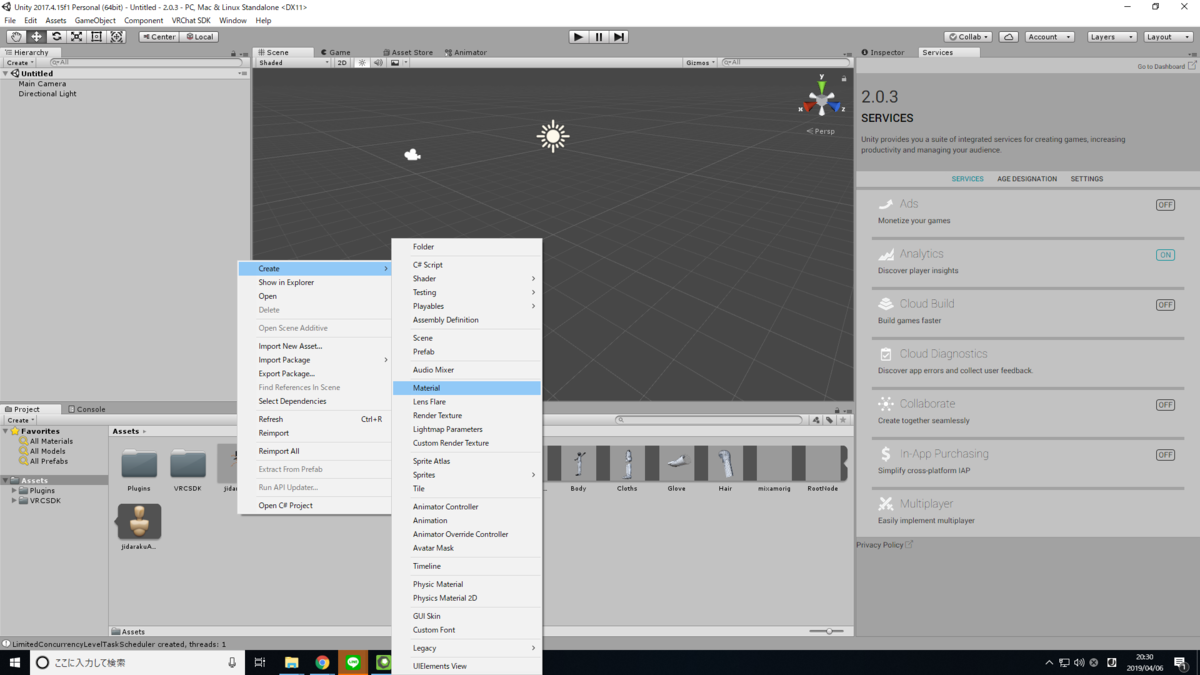Image resolution: width=1200 pixels, height=675 pixels.
Task: Open Project panel Create dropdown
Action: [x=20, y=420]
